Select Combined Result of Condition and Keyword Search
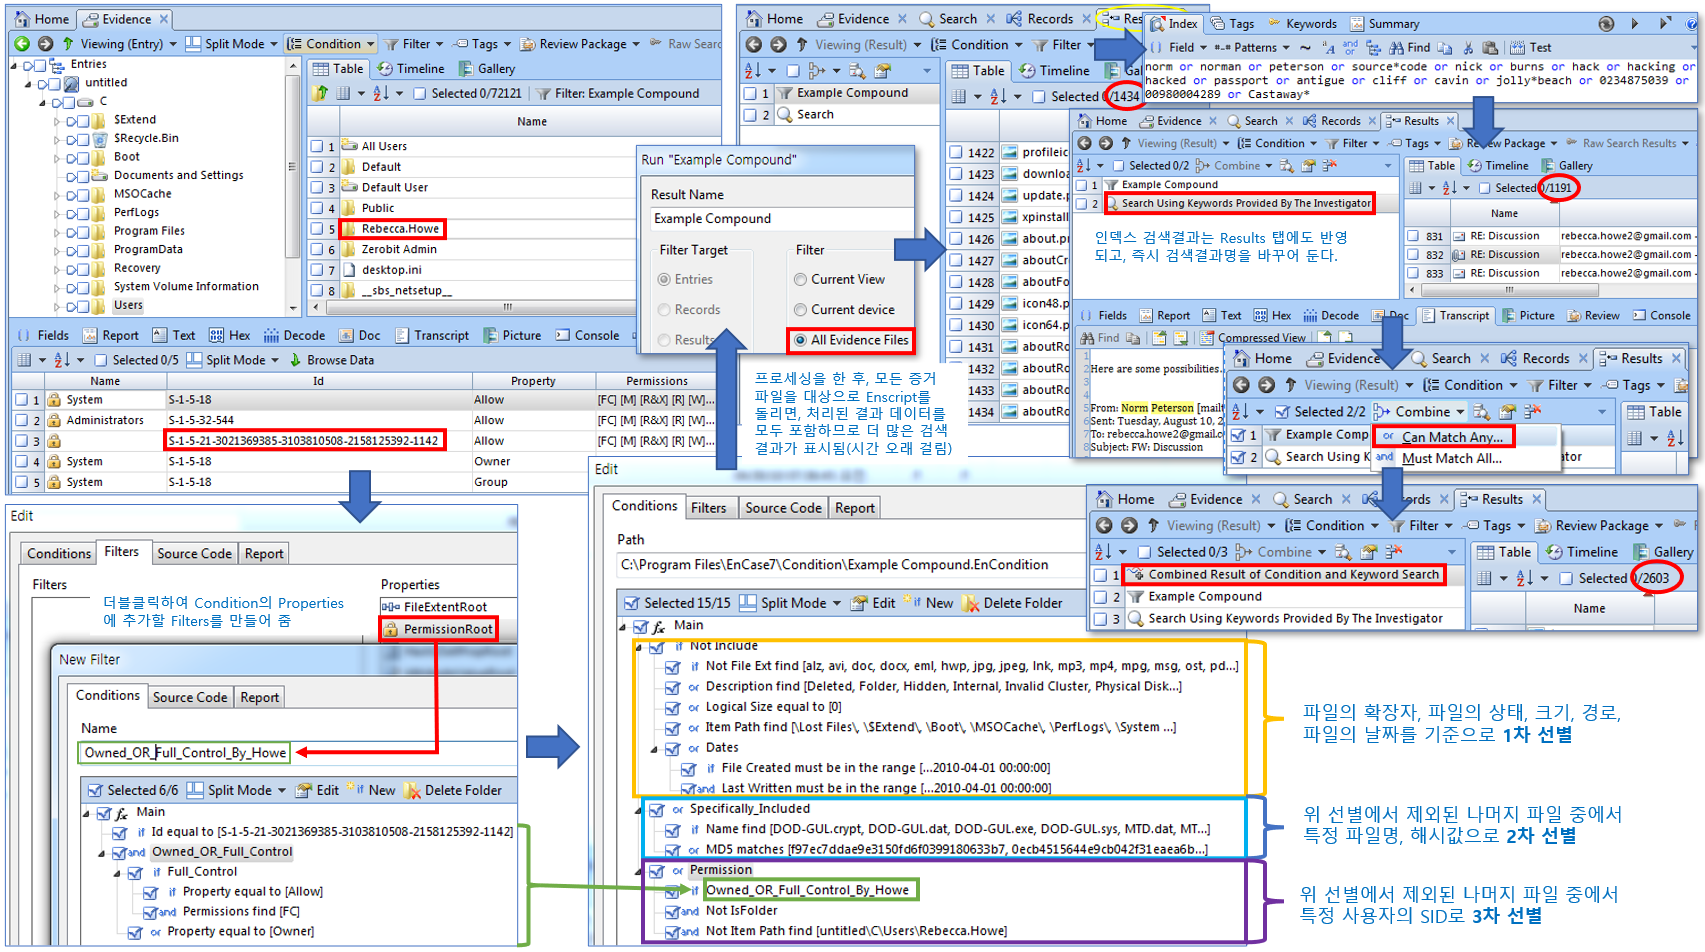This screenshot has height=952, width=1705. (x=1282, y=575)
